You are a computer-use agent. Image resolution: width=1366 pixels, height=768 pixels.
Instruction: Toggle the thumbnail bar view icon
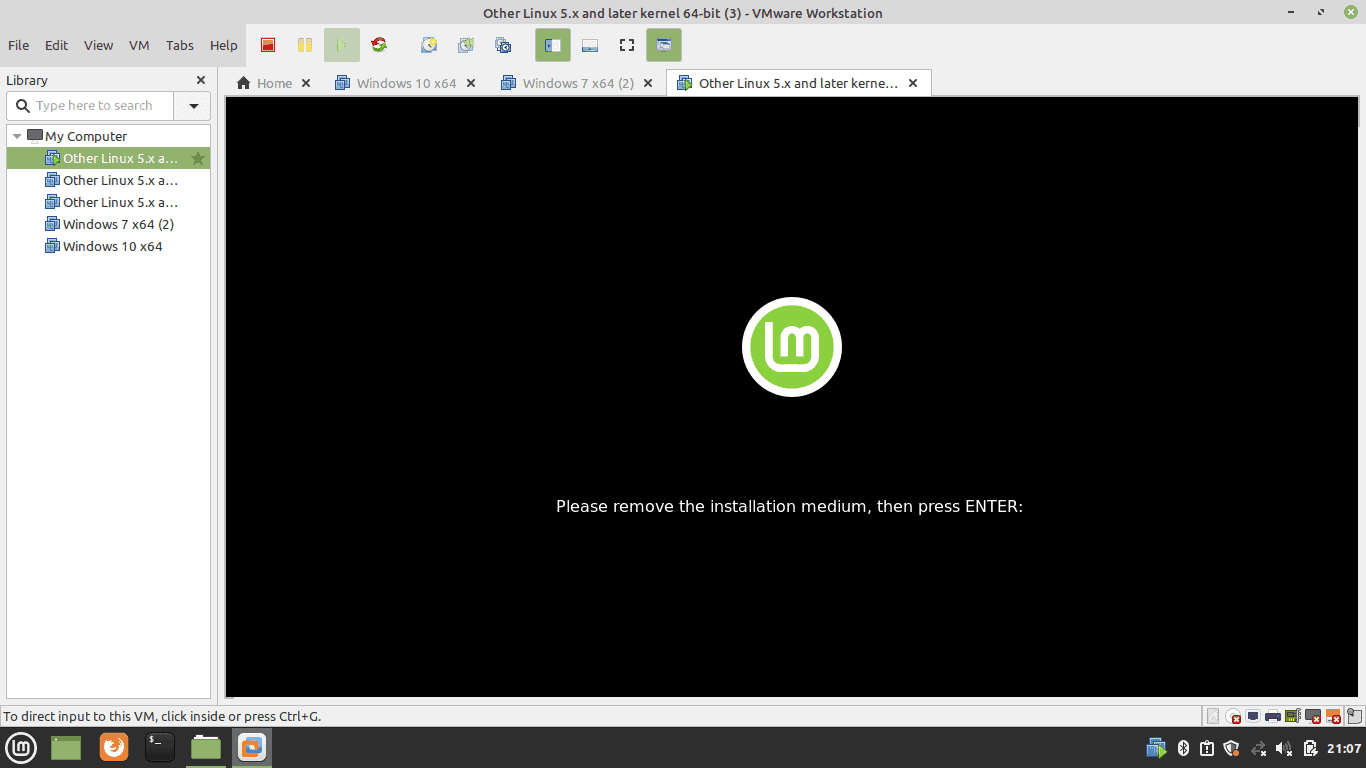click(590, 45)
